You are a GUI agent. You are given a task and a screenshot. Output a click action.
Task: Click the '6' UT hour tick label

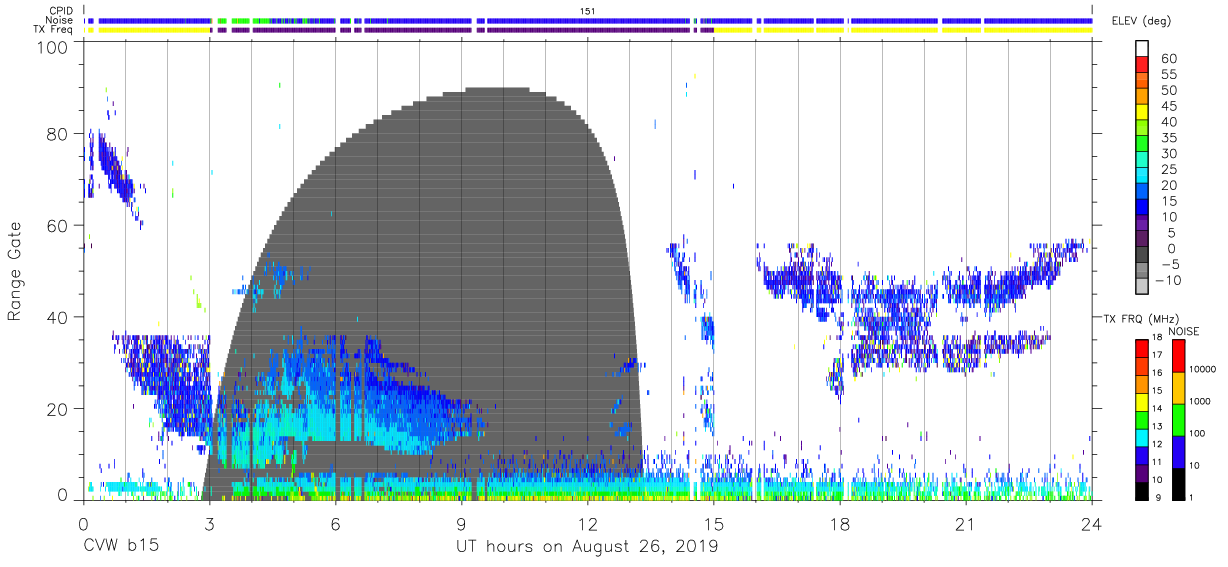coord(335,523)
